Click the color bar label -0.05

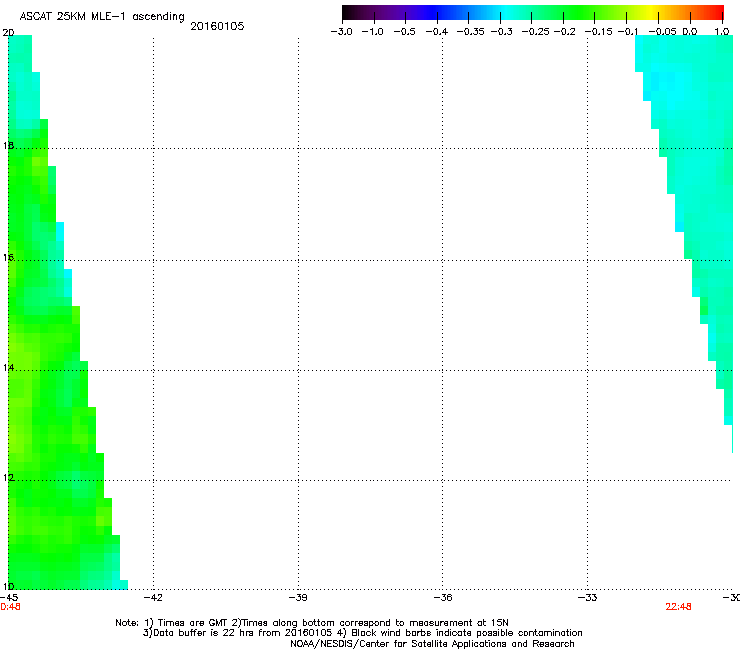[x=663, y=32]
